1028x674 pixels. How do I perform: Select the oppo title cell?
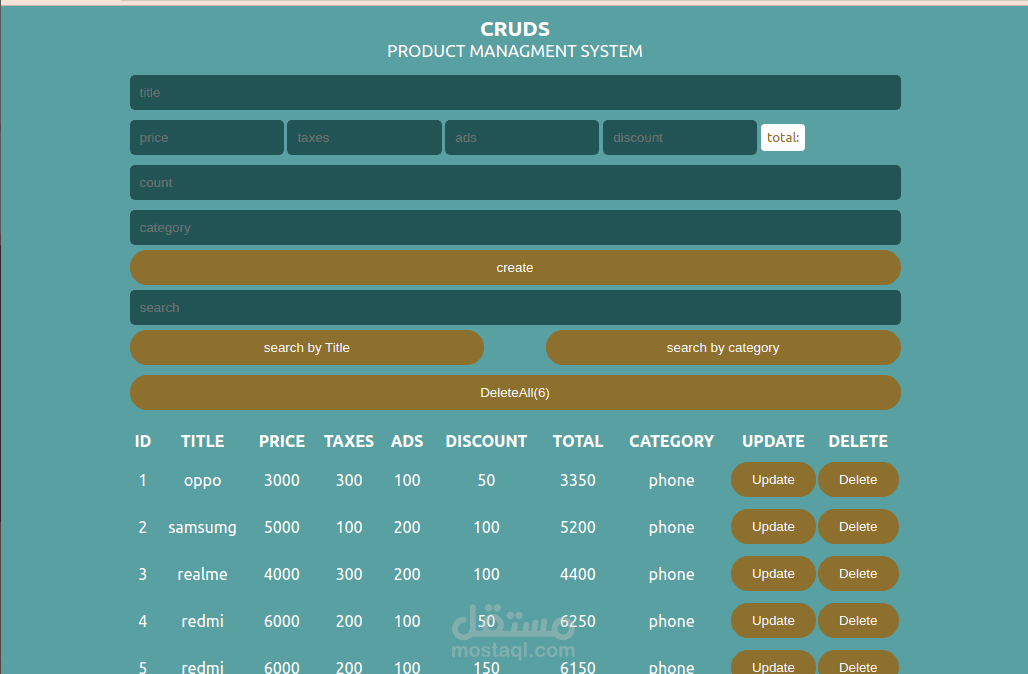tap(203, 481)
